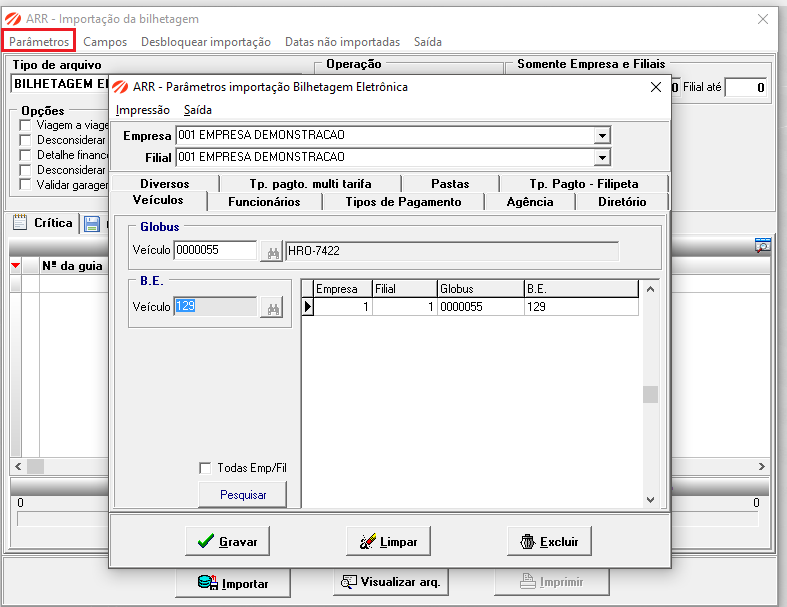Check the first Desconsiderar checkbox under Viagem a viagem
Viewport: 787px width, 607px height.
(25, 140)
